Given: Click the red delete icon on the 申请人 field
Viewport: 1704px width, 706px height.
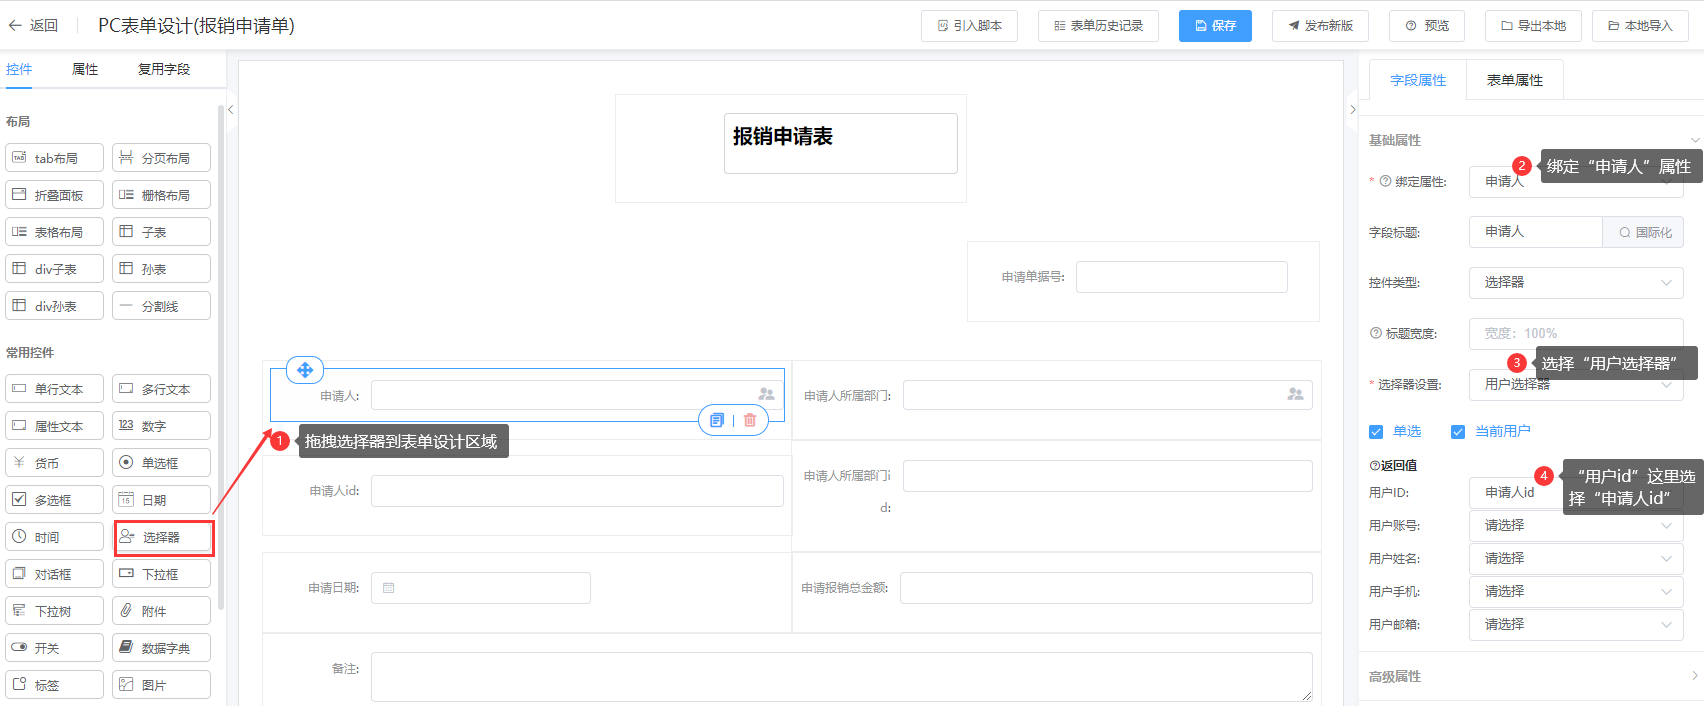Looking at the screenshot, I should pyautogui.click(x=750, y=421).
